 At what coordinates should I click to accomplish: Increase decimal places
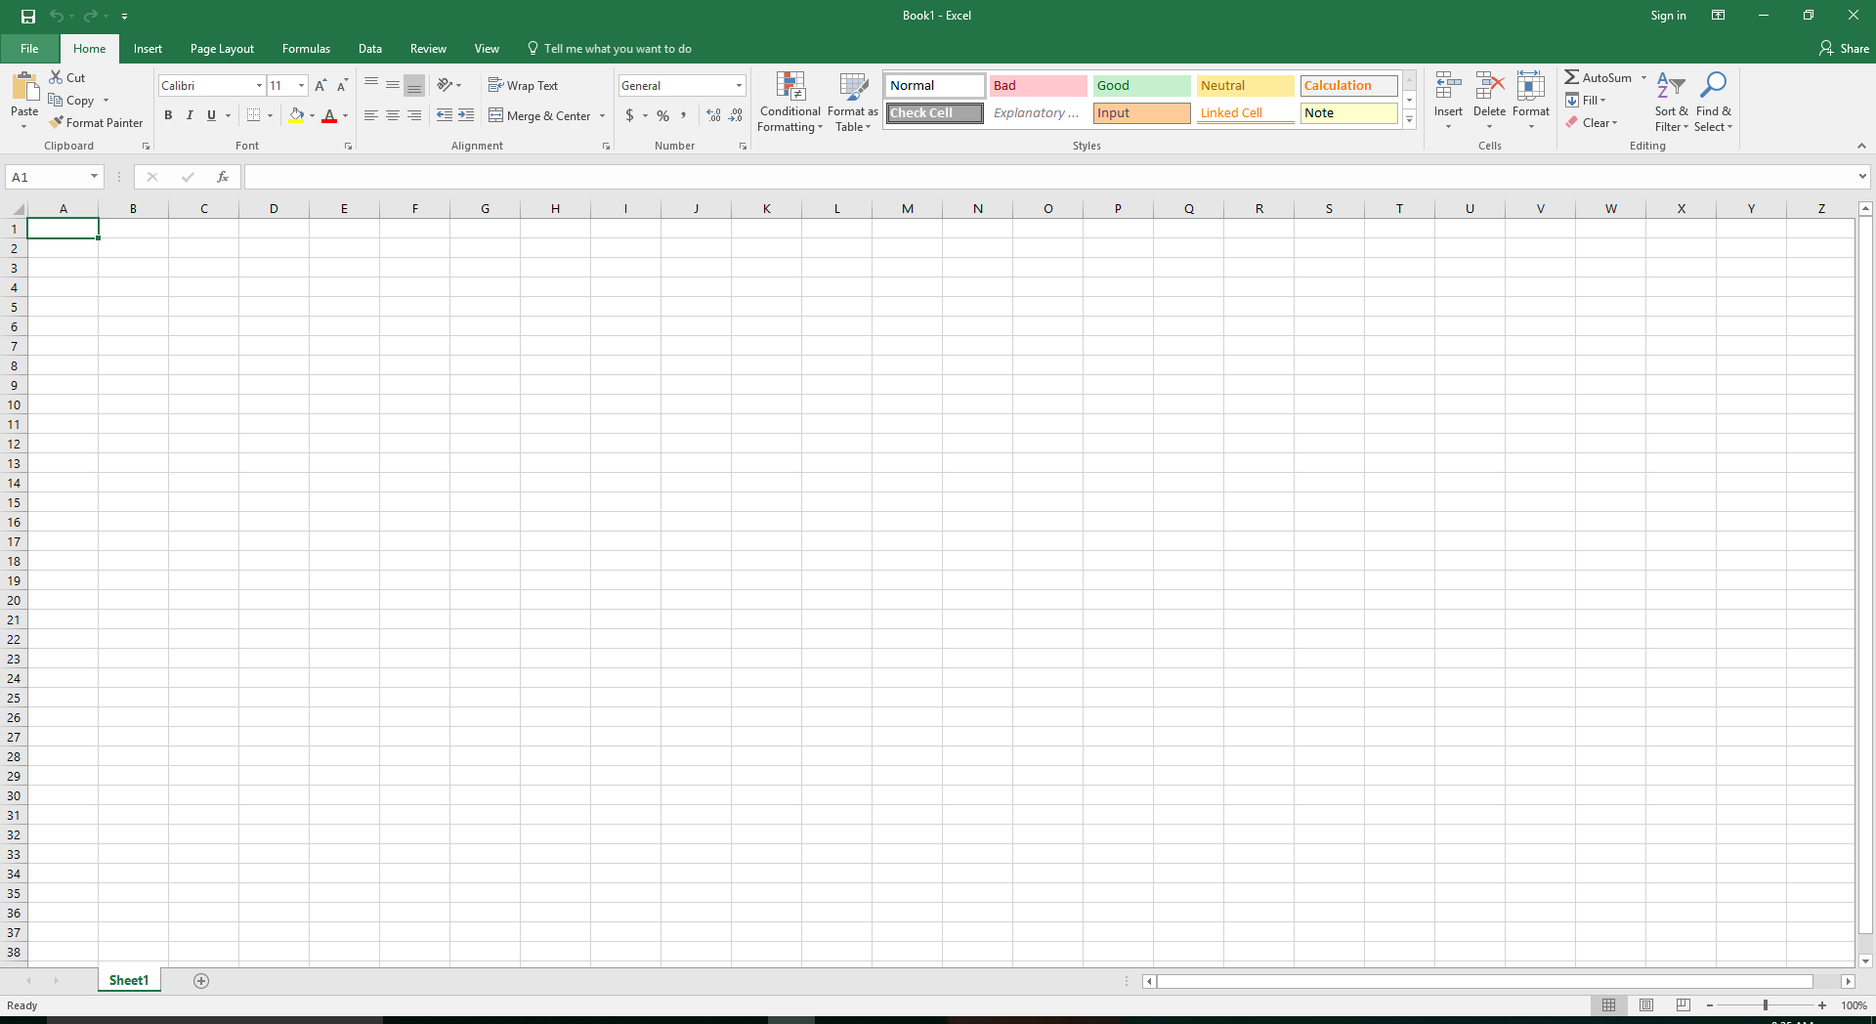711,115
